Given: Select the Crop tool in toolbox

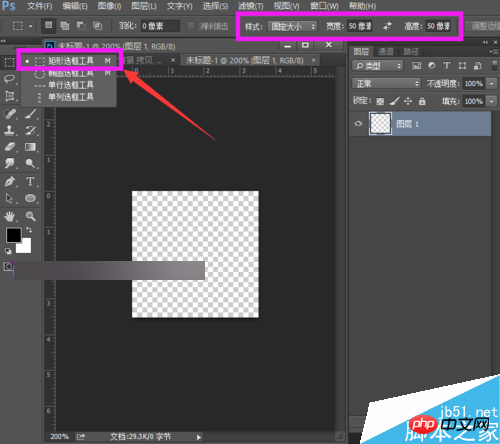Looking at the screenshot, I should (10, 96).
